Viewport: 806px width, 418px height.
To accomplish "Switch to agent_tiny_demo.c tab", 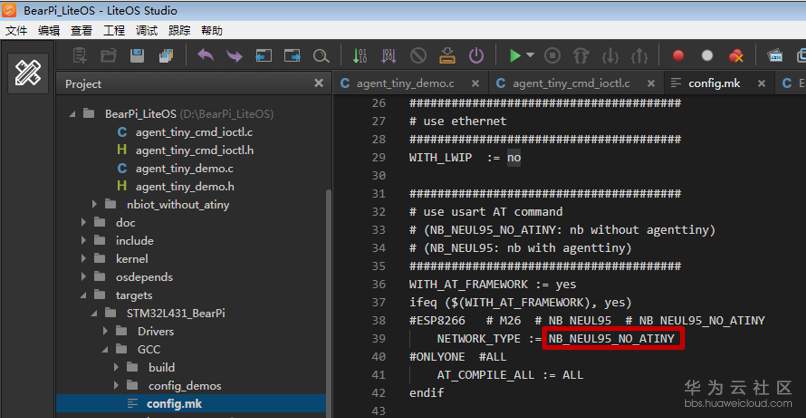I will [405, 83].
